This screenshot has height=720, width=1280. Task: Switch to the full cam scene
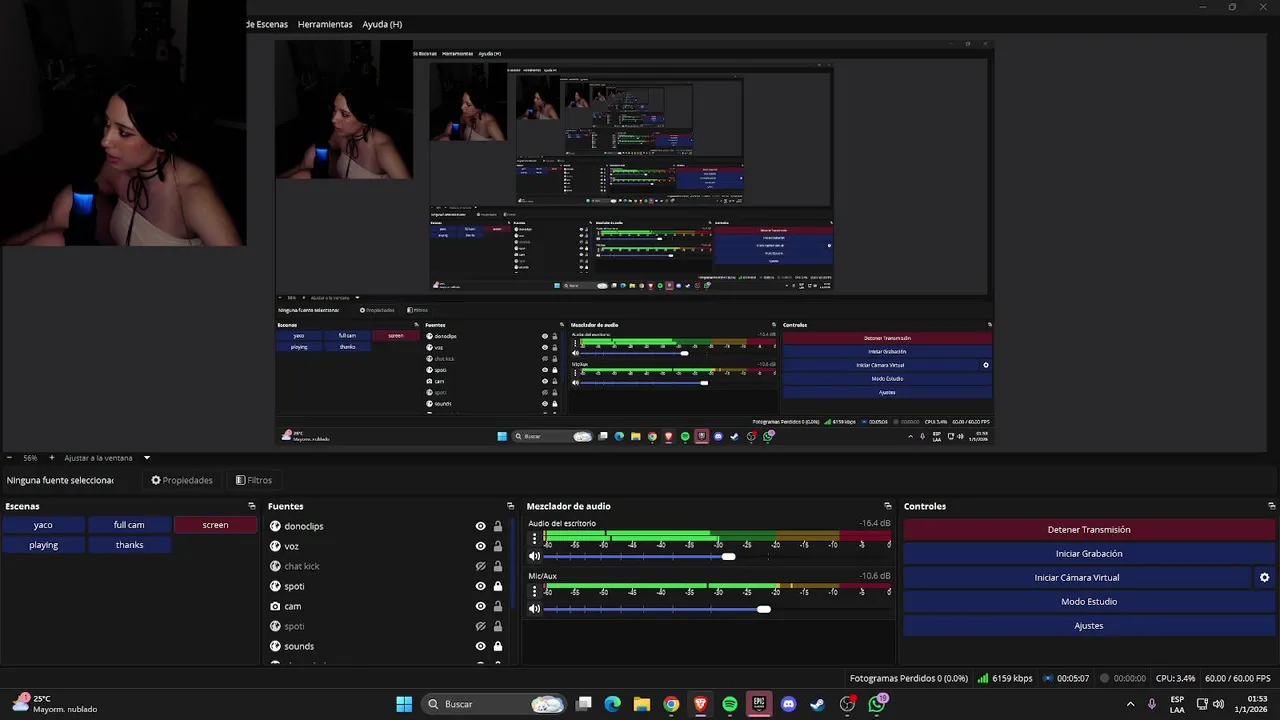point(129,525)
